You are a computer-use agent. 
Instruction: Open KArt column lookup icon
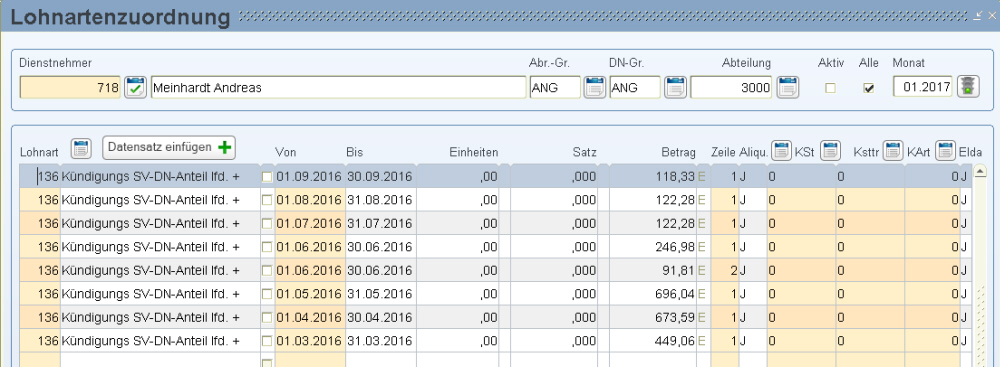(945, 151)
